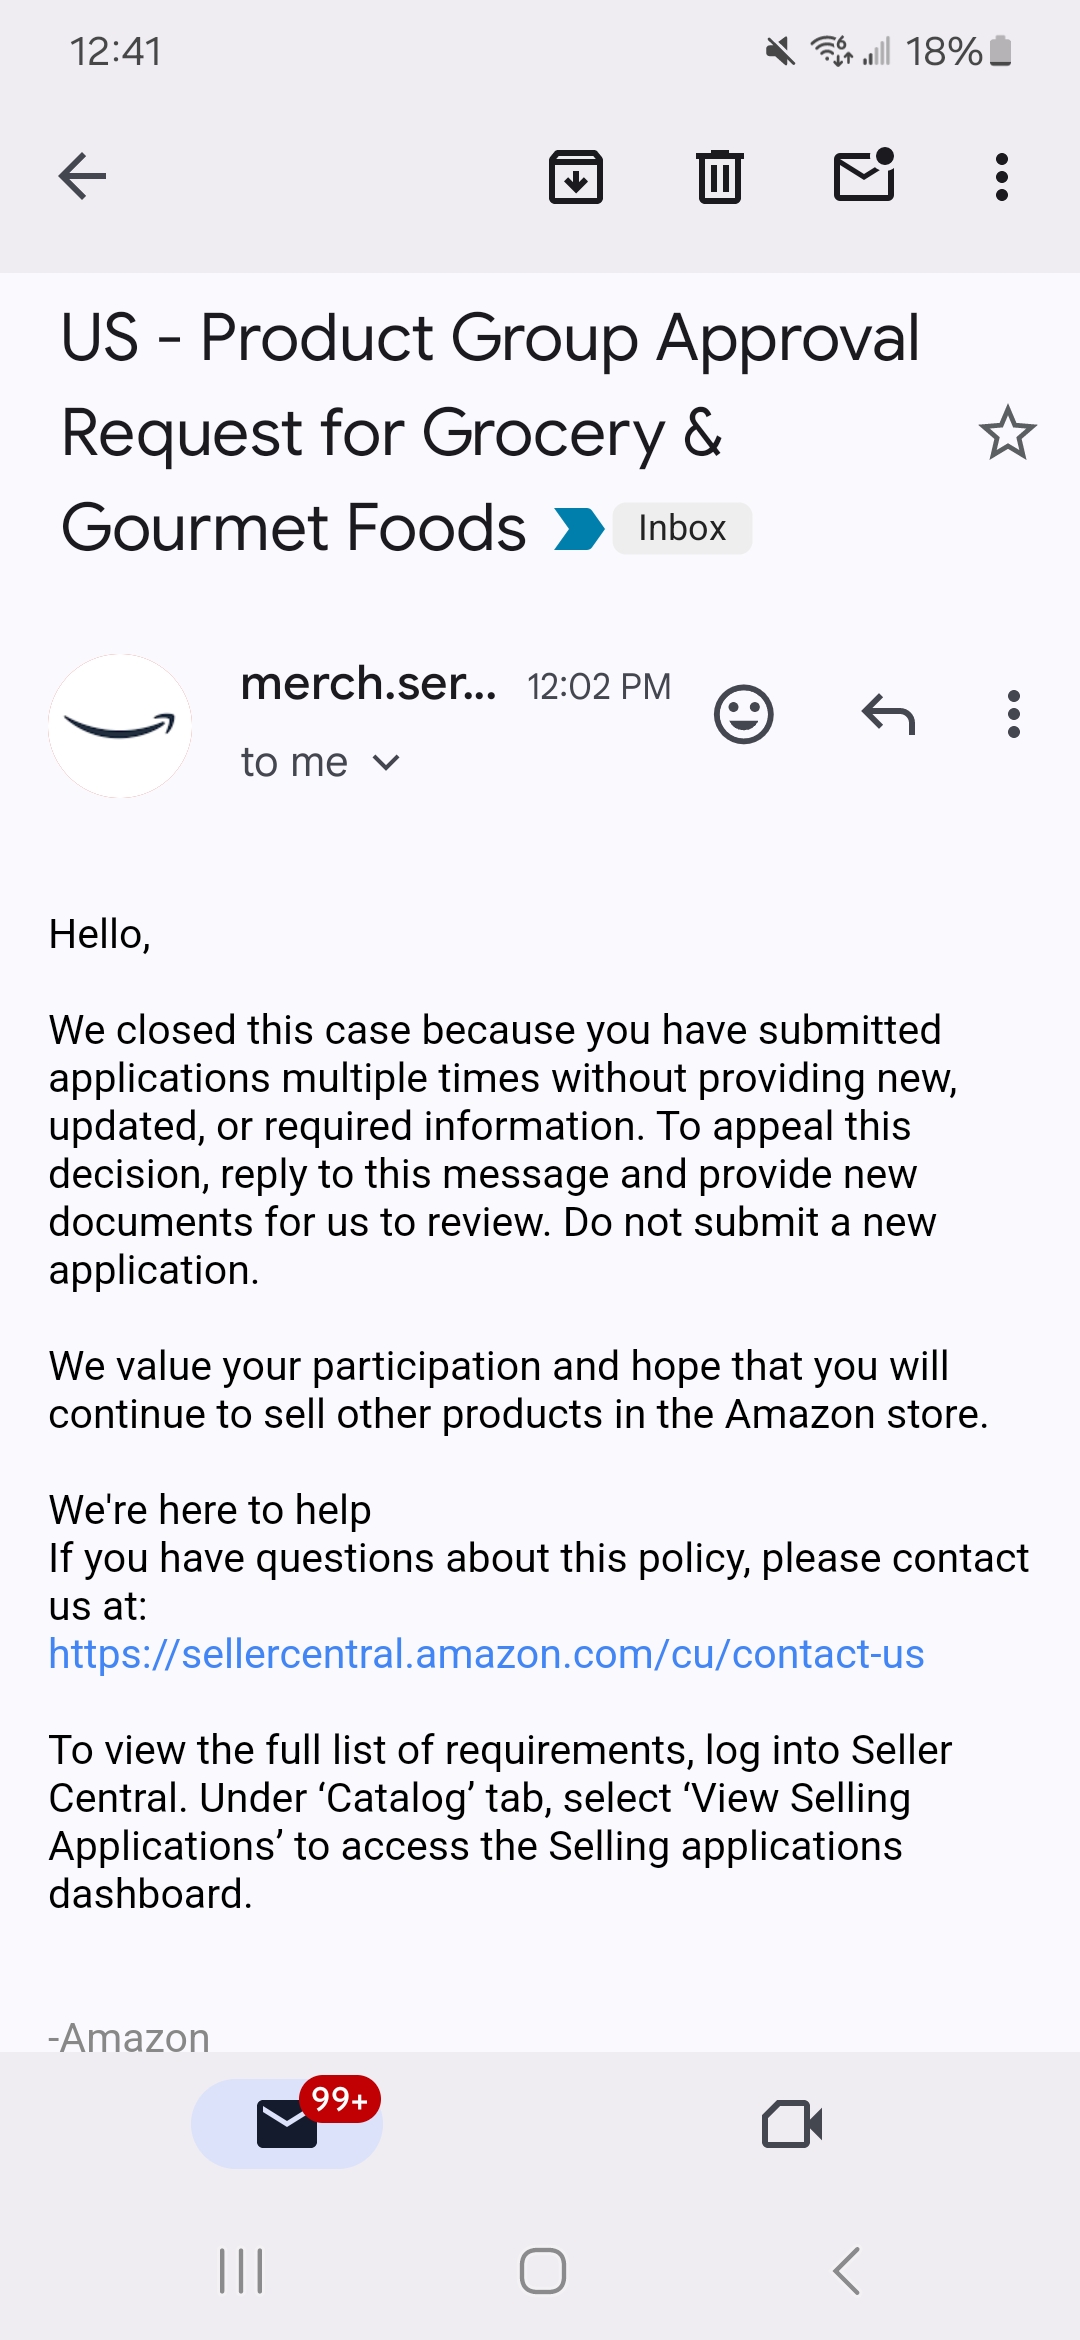Image resolution: width=1080 pixels, height=2340 pixels.
Task: Go back using the top-left arrow
Action: point(82,177)
